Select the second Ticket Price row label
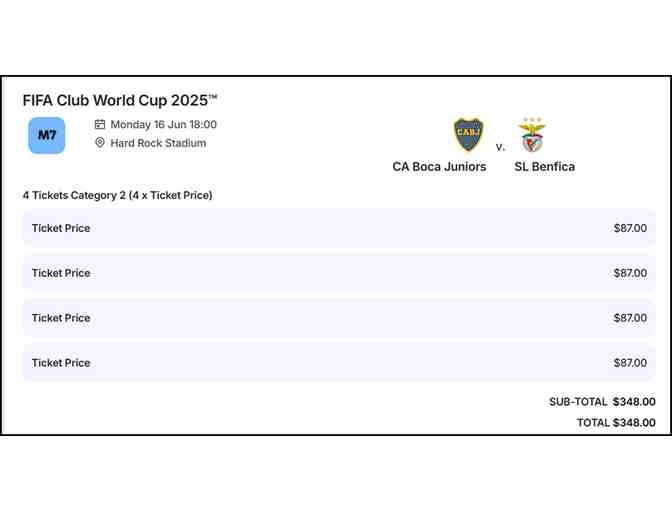 pyautogui.click(x=61, y=273)
